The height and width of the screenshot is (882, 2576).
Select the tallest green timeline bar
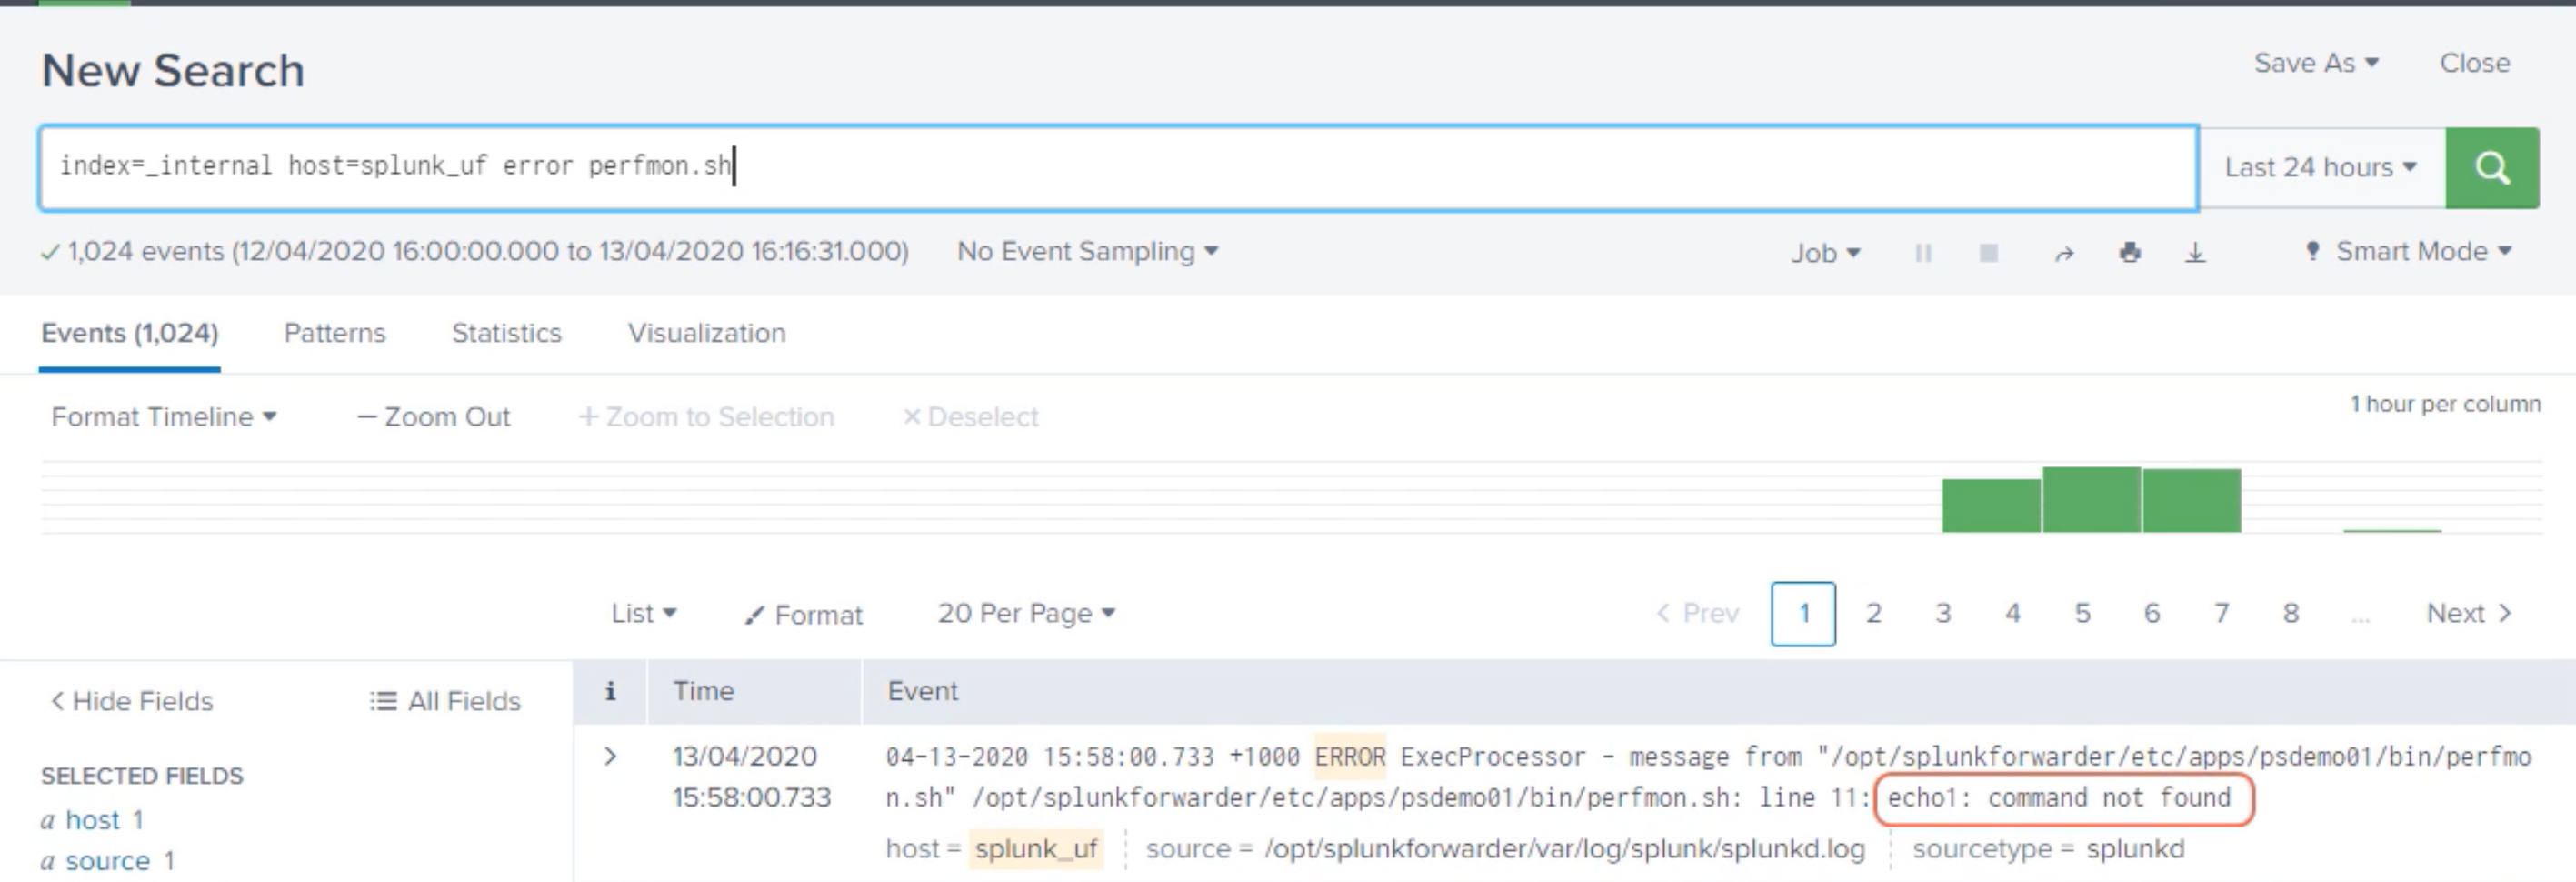point(2091,499)
